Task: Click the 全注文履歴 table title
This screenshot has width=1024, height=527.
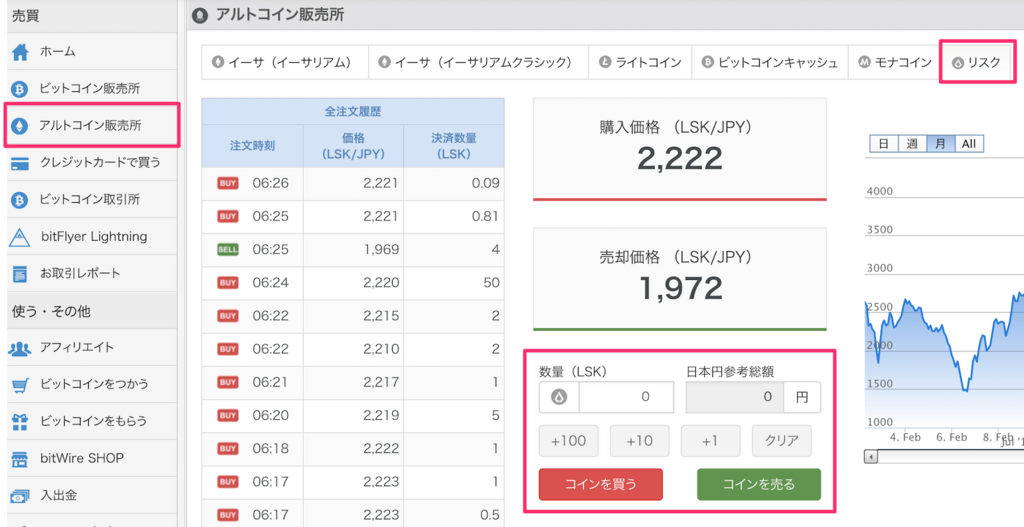Action: 353,112
